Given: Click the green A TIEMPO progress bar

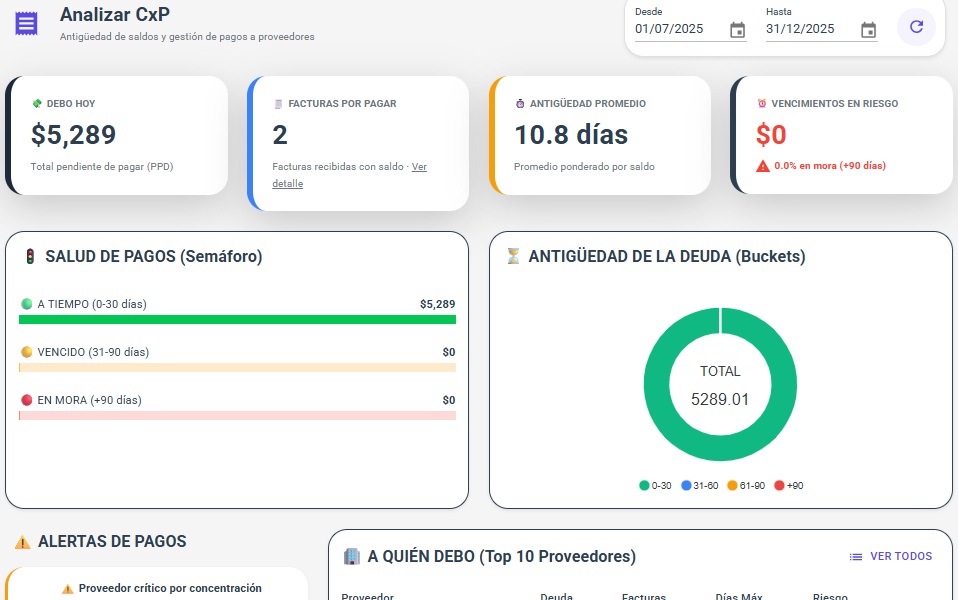Looking at the screenshot, I should (x=237, y=320).
